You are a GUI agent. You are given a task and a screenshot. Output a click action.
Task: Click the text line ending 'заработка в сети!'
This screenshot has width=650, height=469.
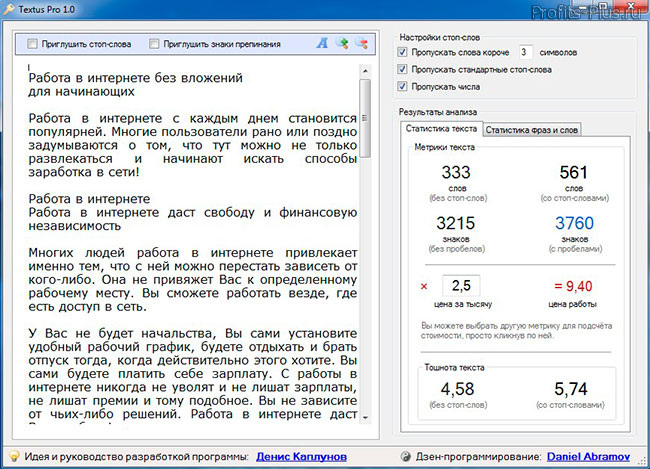(x=84, y=172)
